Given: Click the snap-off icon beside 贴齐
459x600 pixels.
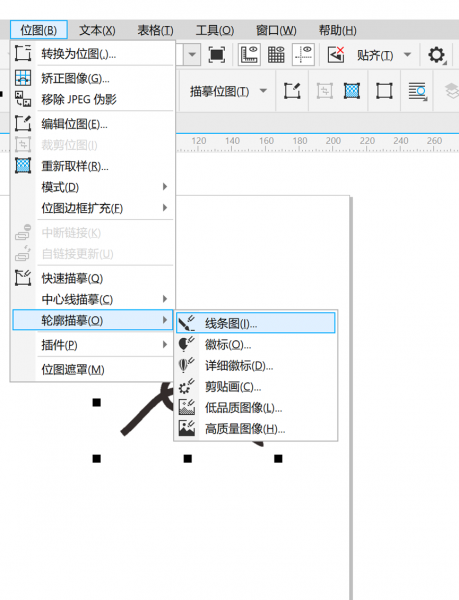Looking at the screenshot, I should pos(336,55).
